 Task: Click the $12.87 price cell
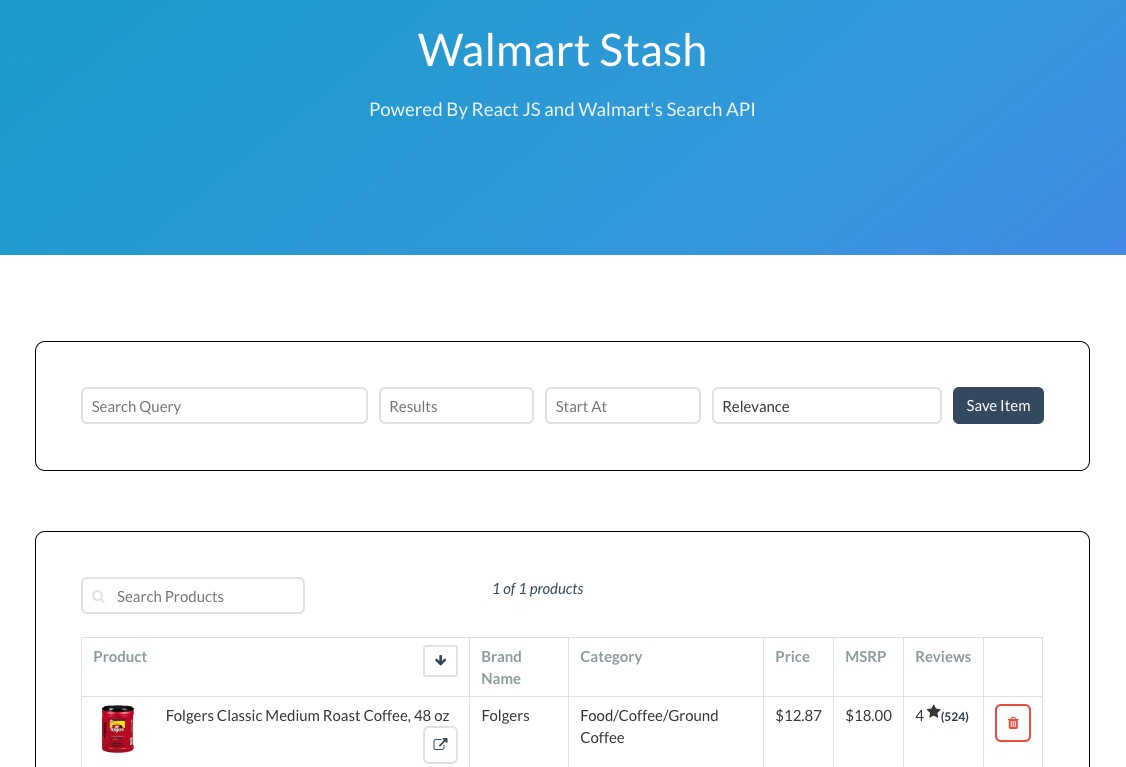(799, 715)
